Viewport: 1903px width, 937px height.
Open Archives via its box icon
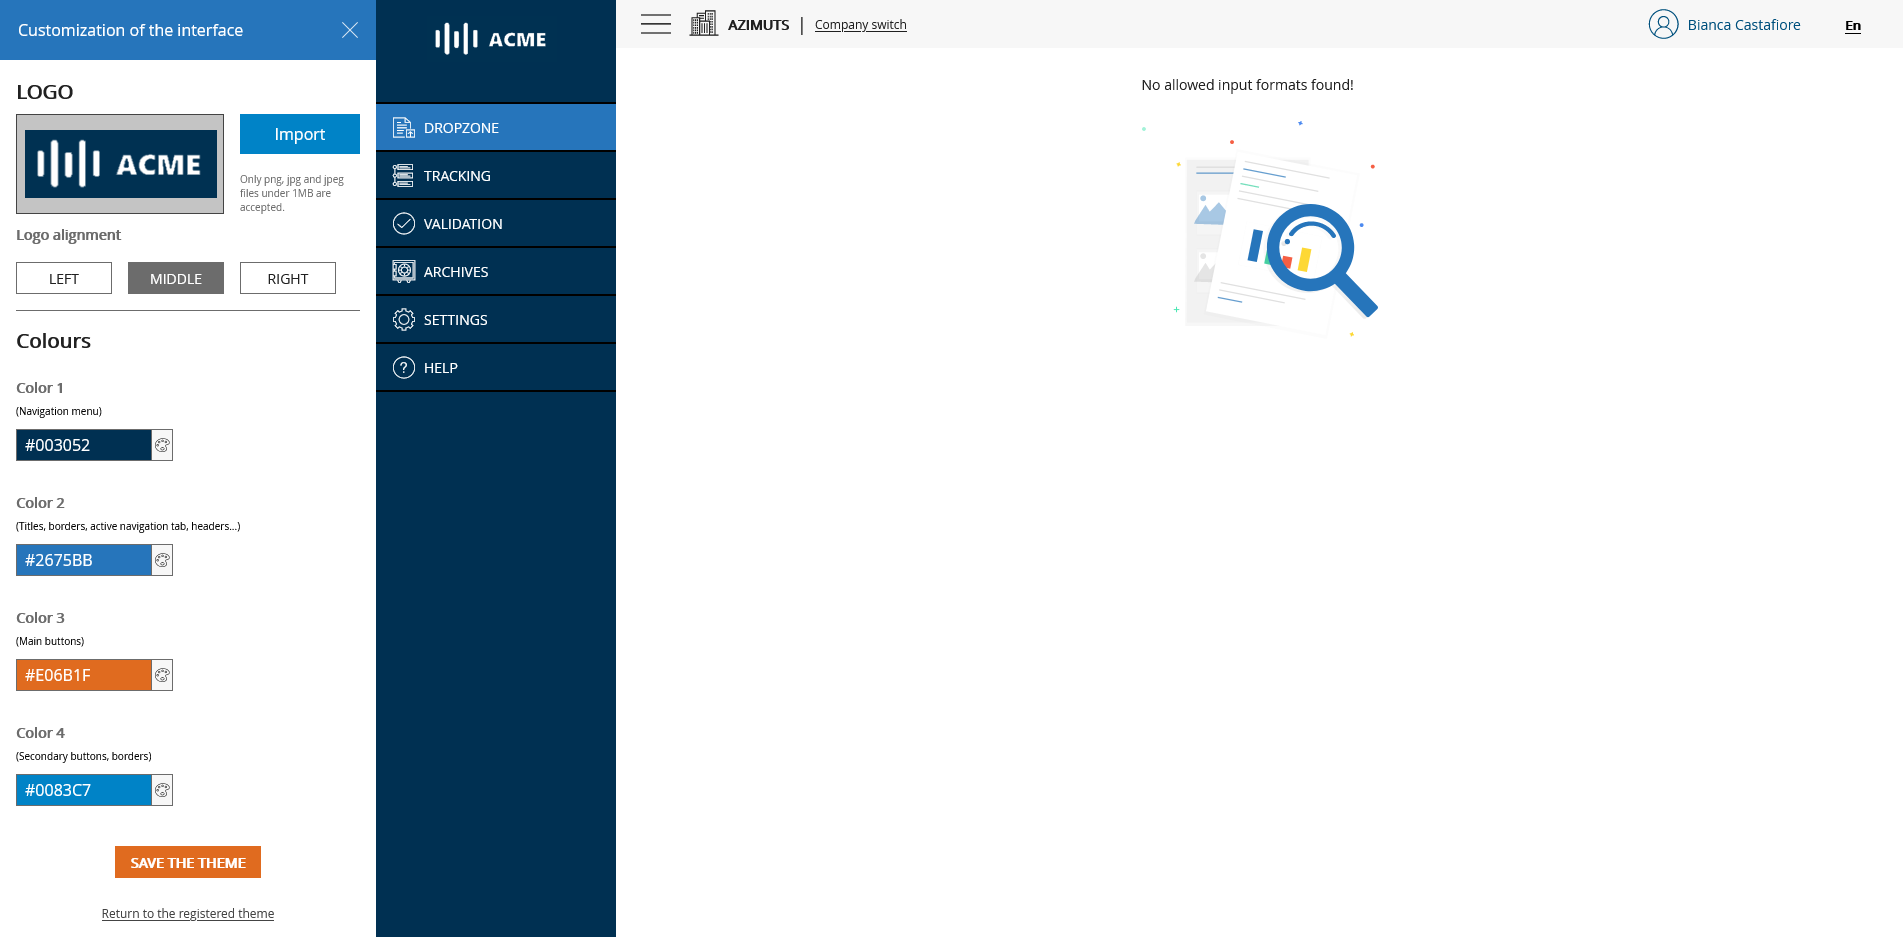[x=403, y=271]
